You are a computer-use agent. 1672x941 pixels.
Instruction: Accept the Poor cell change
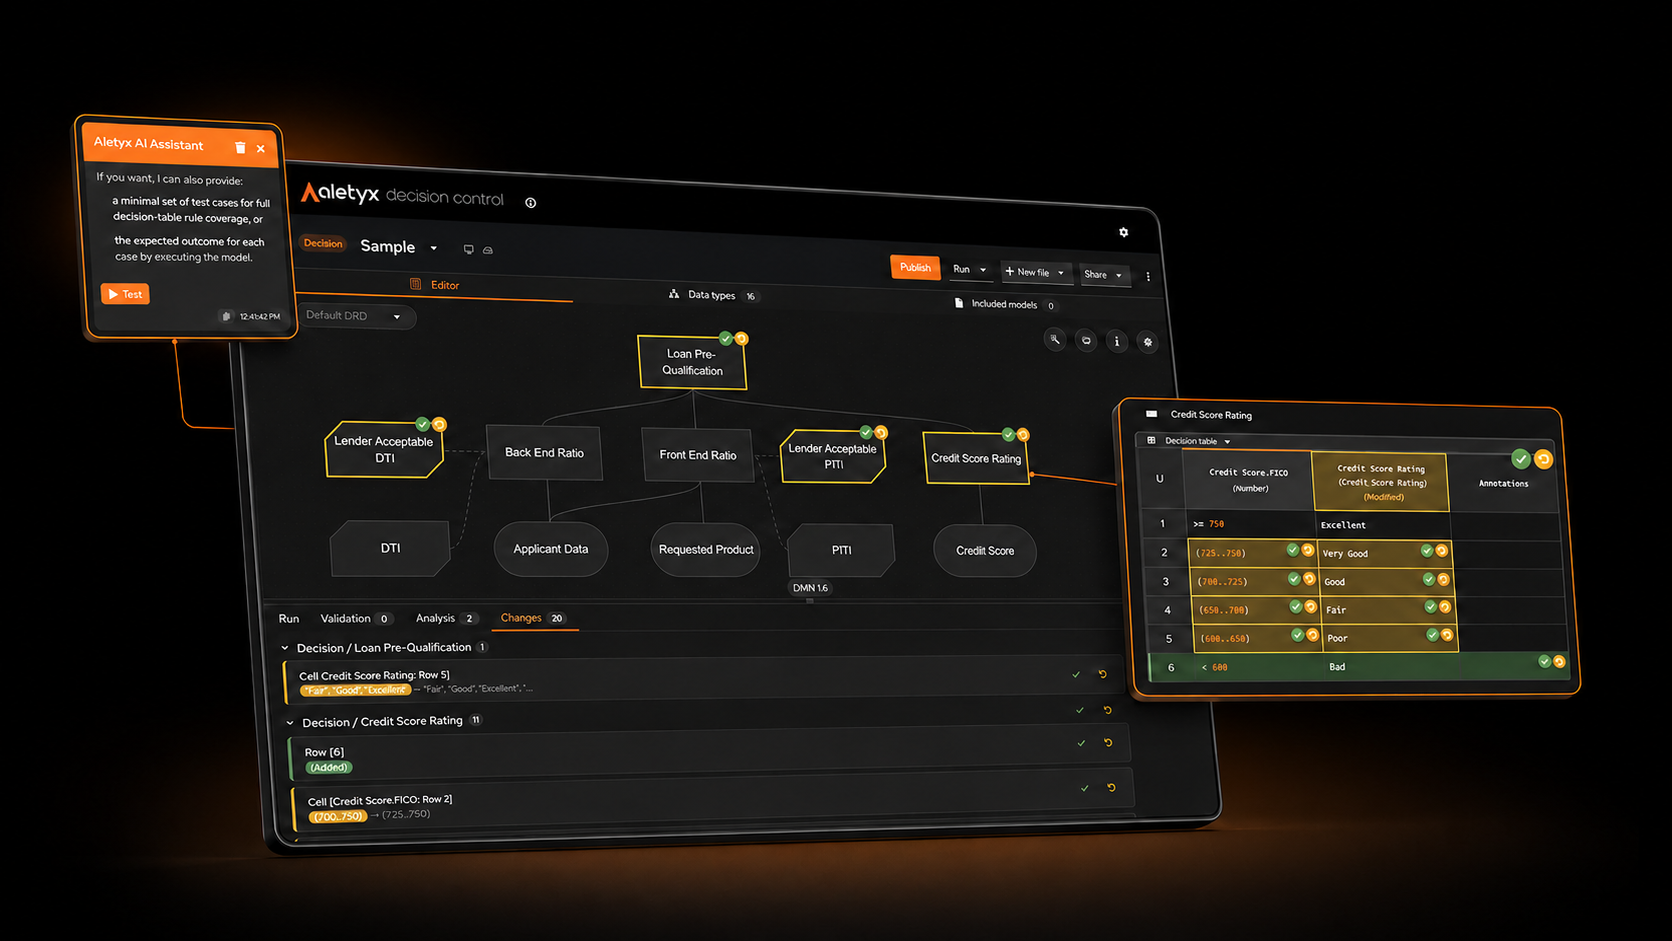pos(1433,635)
